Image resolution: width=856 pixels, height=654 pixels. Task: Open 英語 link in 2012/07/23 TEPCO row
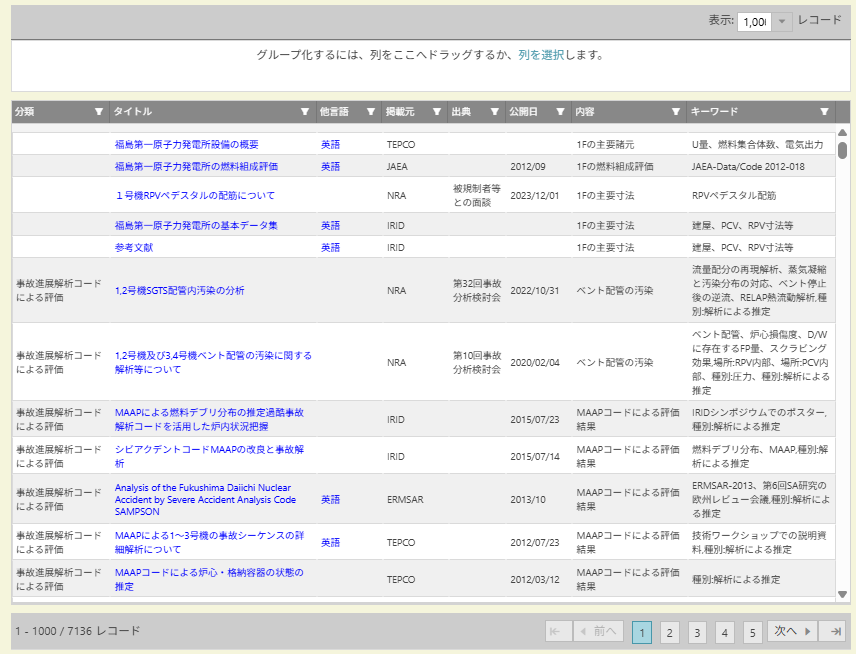(x=330, y=543)
